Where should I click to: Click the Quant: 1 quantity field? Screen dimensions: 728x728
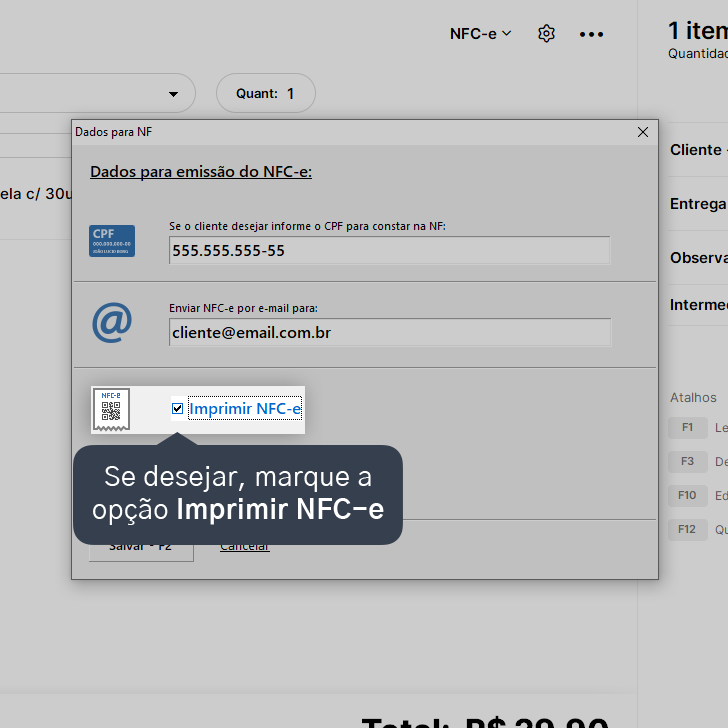(266, 93)
